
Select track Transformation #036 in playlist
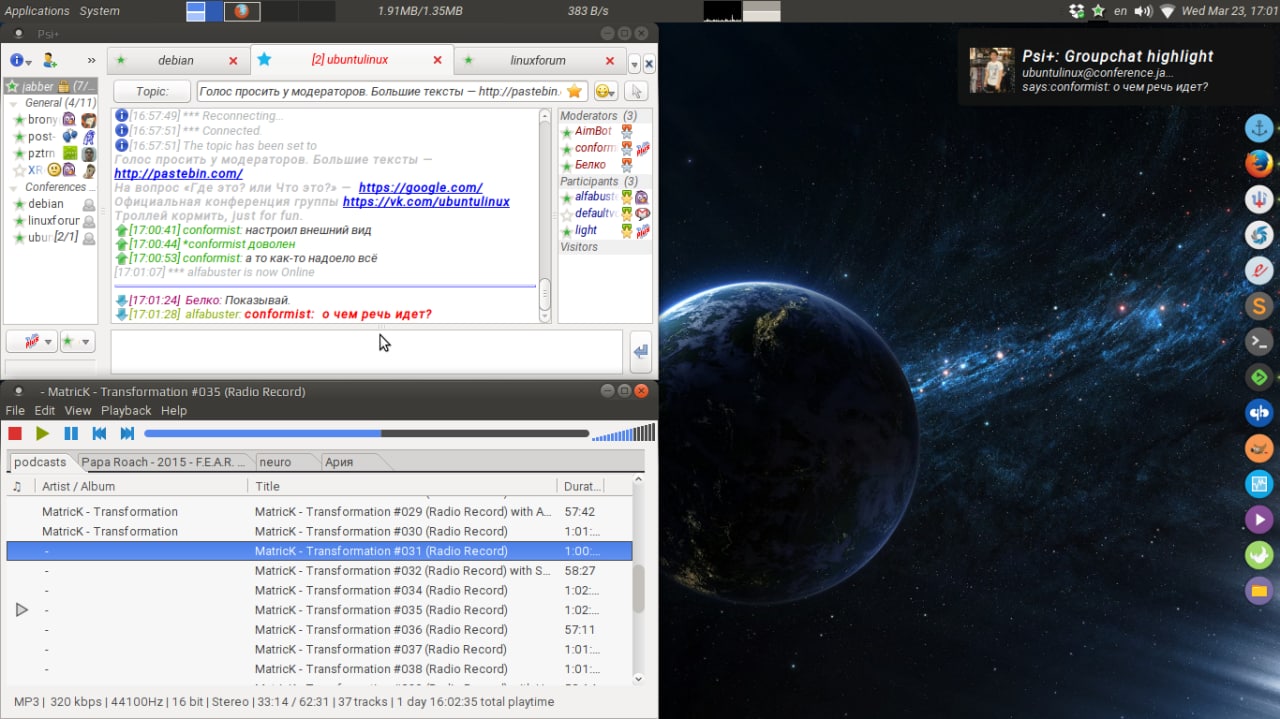tap(320, 630)
